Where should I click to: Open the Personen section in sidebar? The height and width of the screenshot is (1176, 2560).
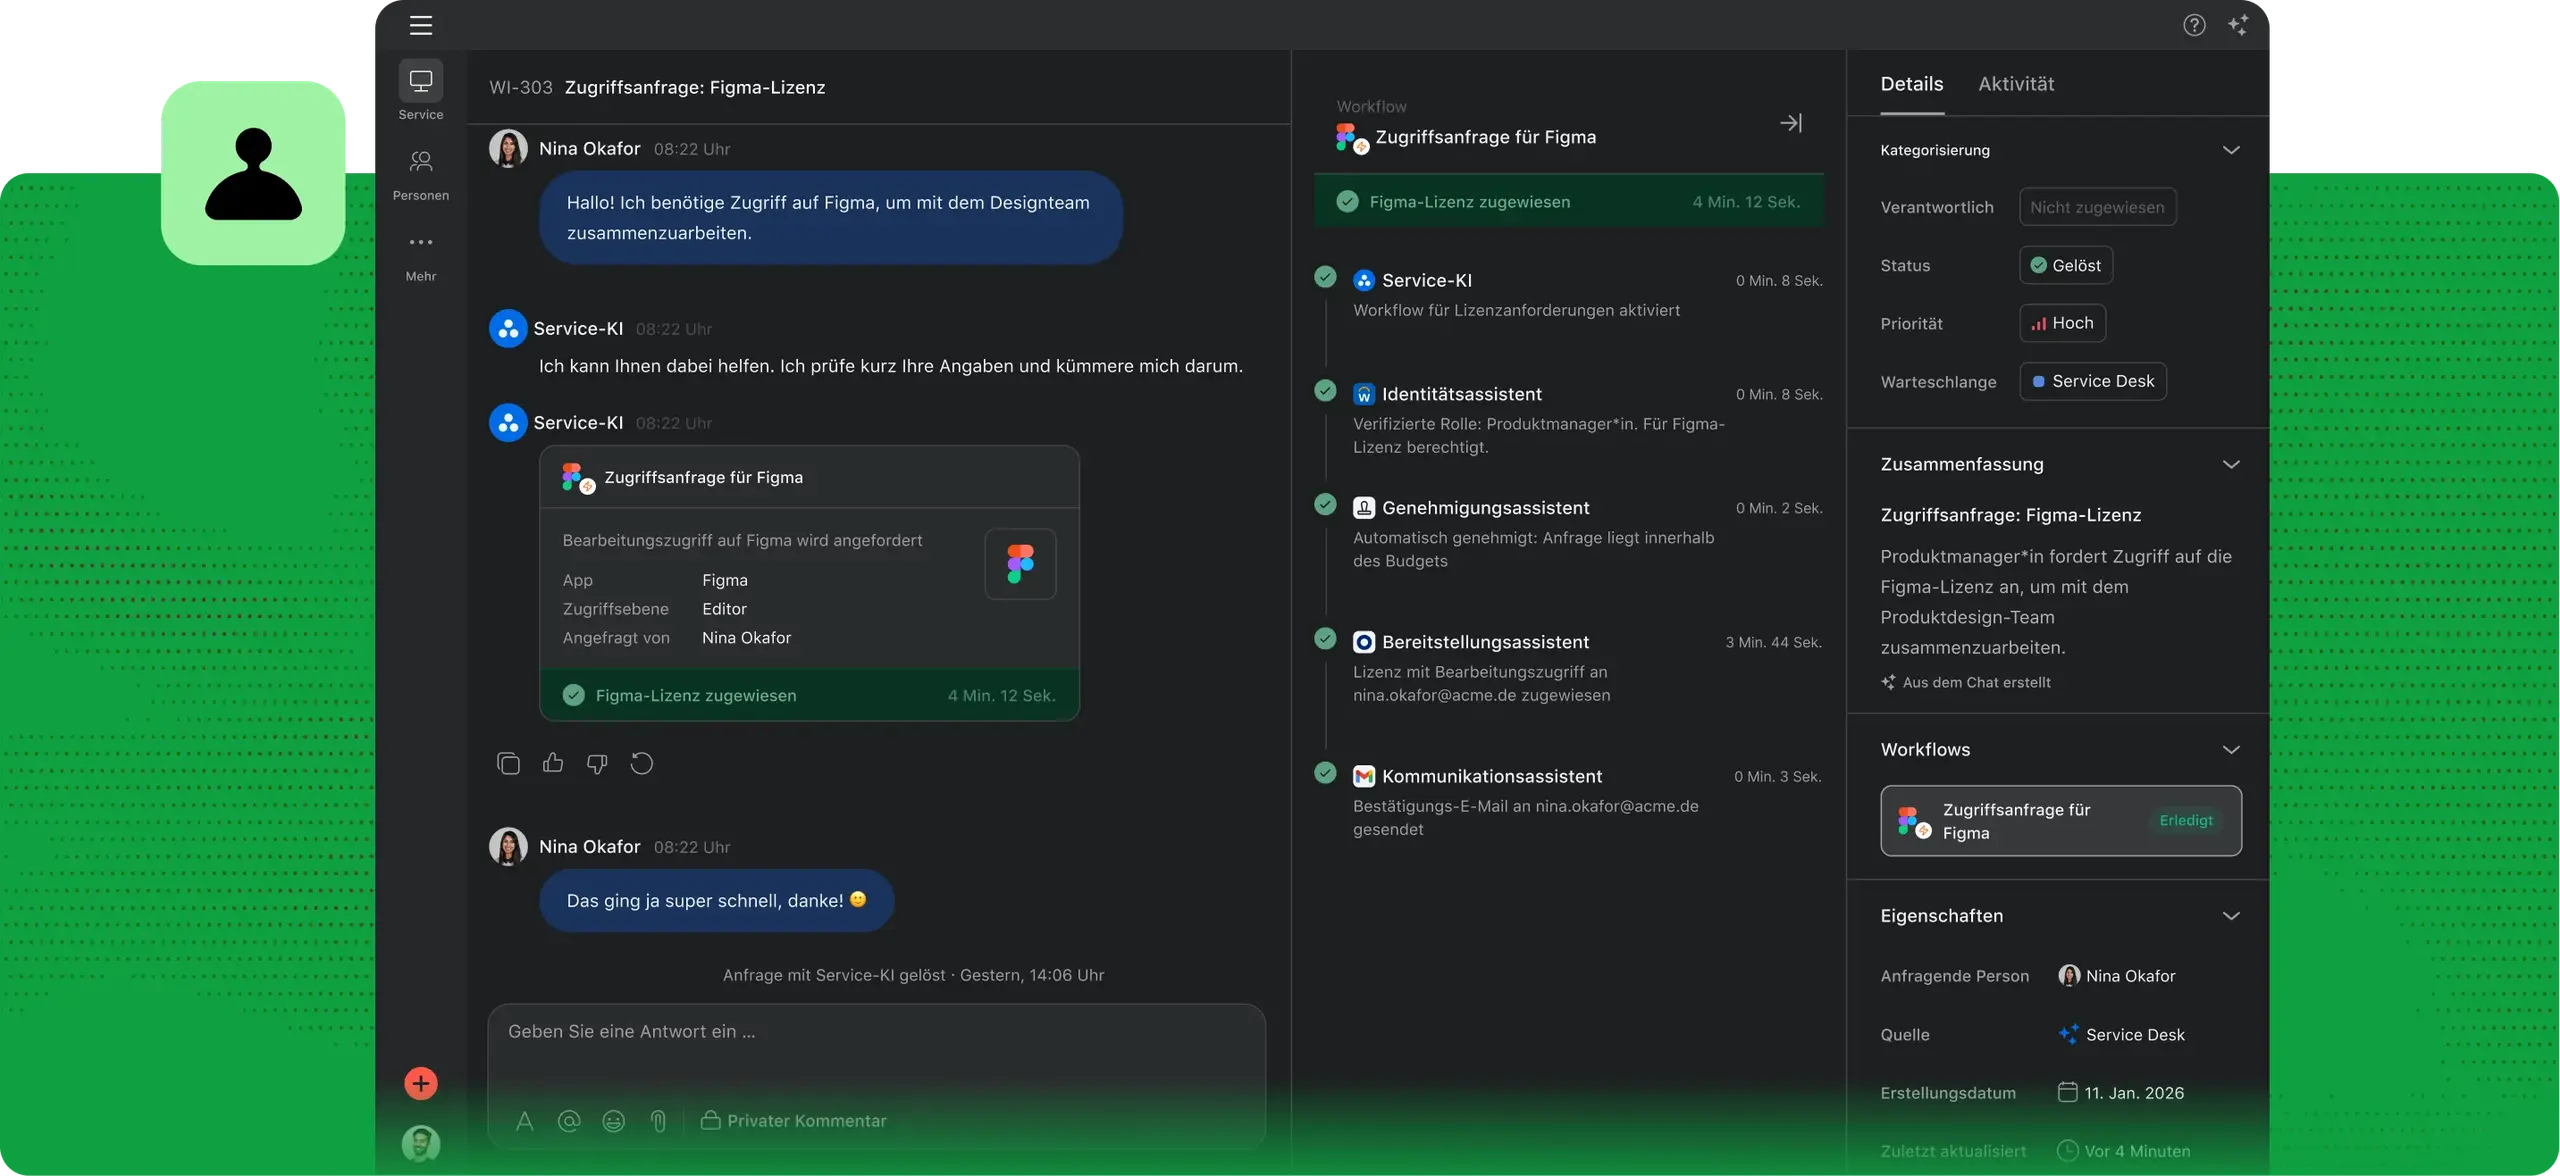tap(421, 174)
